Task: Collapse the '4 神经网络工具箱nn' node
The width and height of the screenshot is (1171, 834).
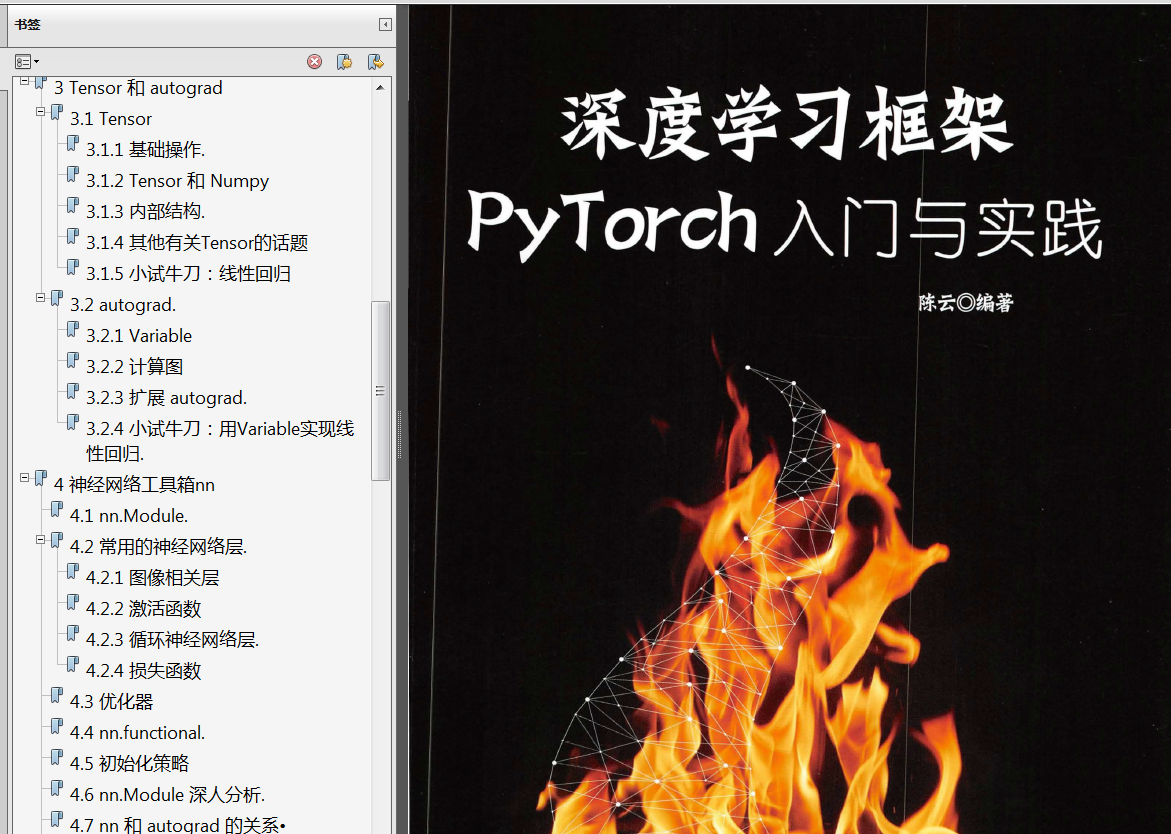Action: coord(25,478)
